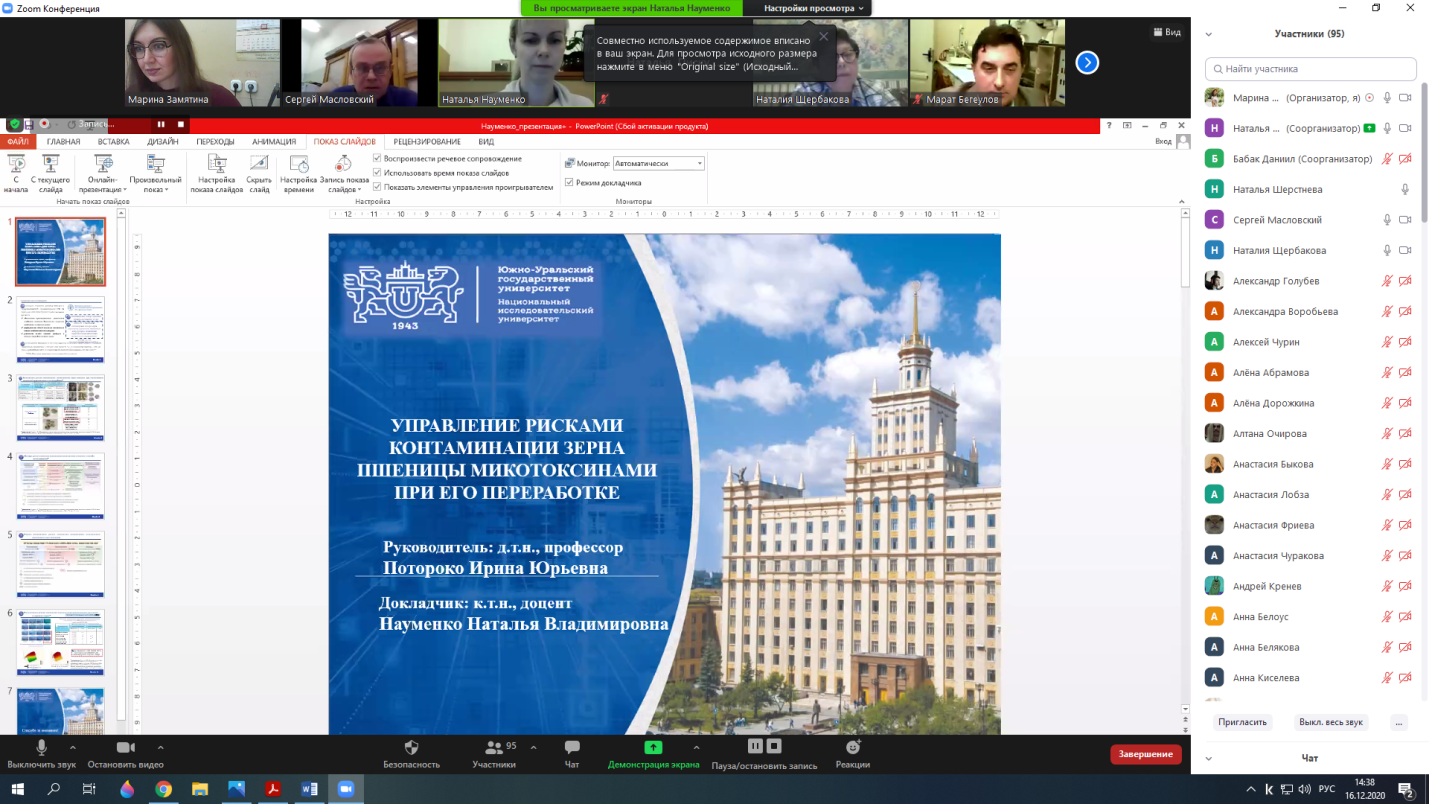Click green Демонстрация экрана share icon
The height and width of the screenshot is (804, 1429).
click(653, 748)
